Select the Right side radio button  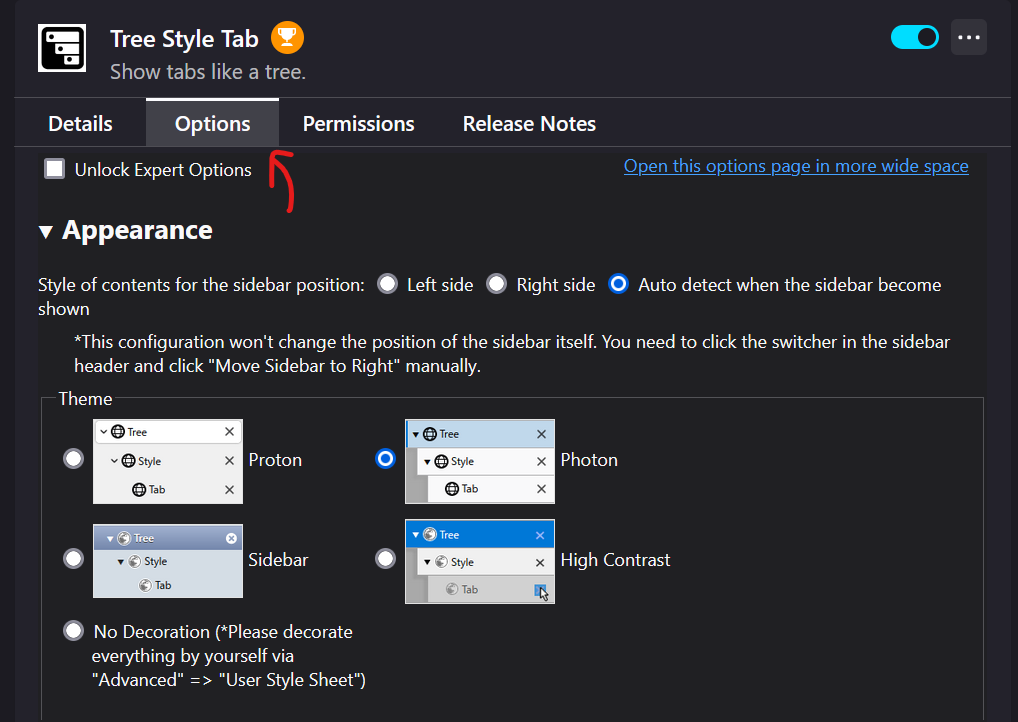[x=496, y=285]
